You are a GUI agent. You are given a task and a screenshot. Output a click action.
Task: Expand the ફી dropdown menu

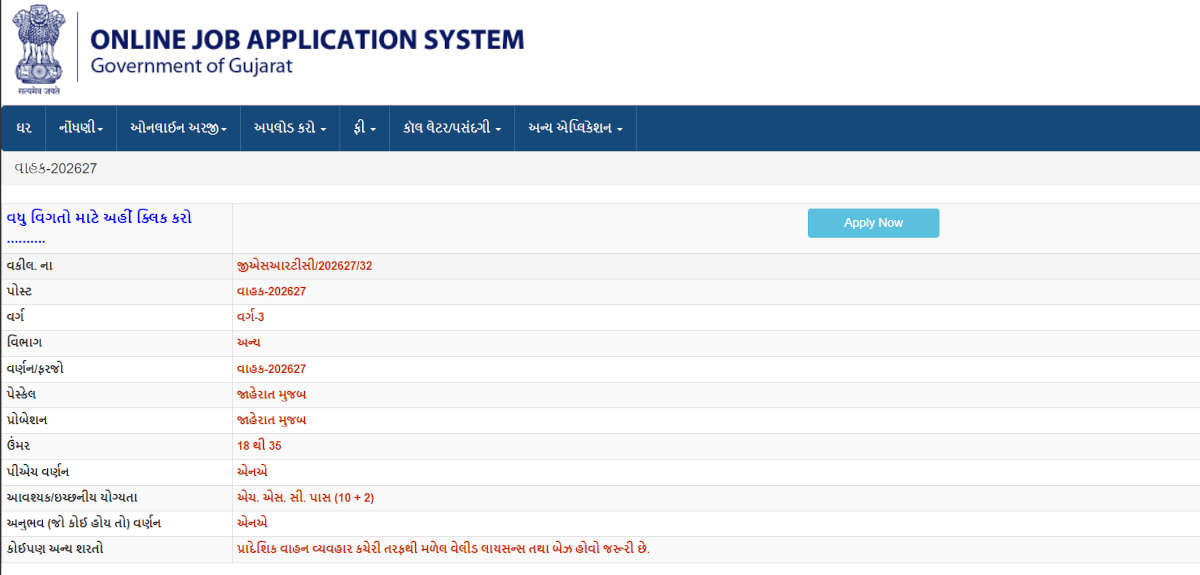364,128
